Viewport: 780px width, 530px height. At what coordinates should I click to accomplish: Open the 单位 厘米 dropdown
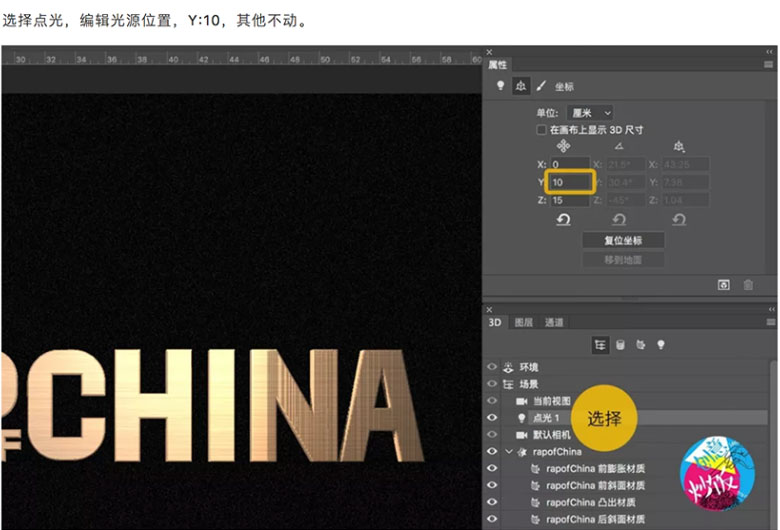[x=590, y=113]
